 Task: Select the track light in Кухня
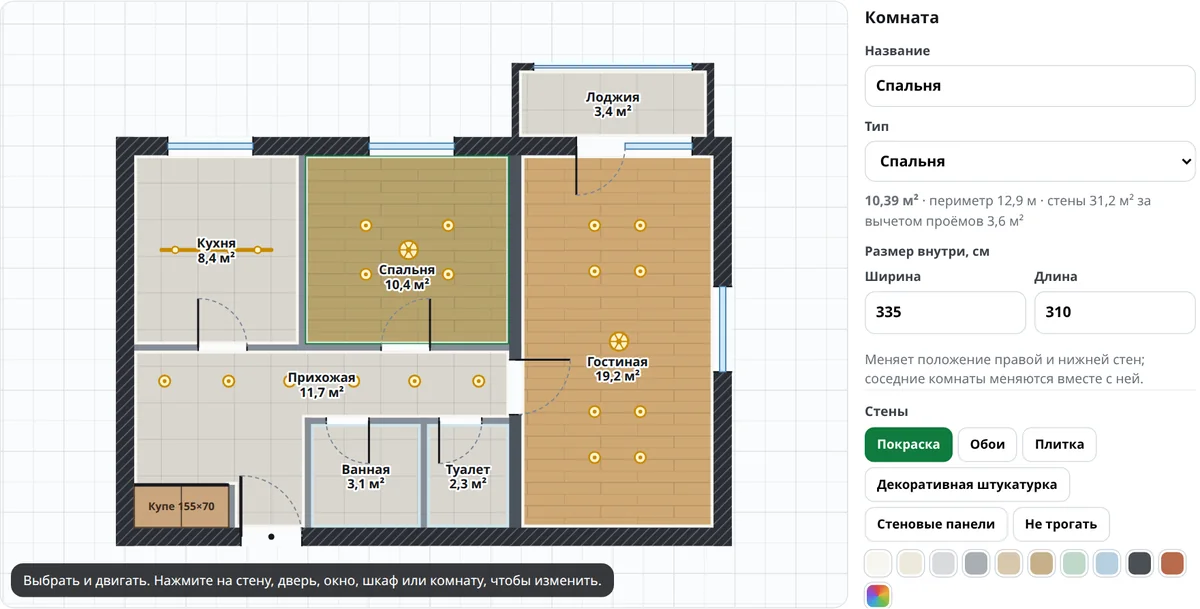pos(217,250)
